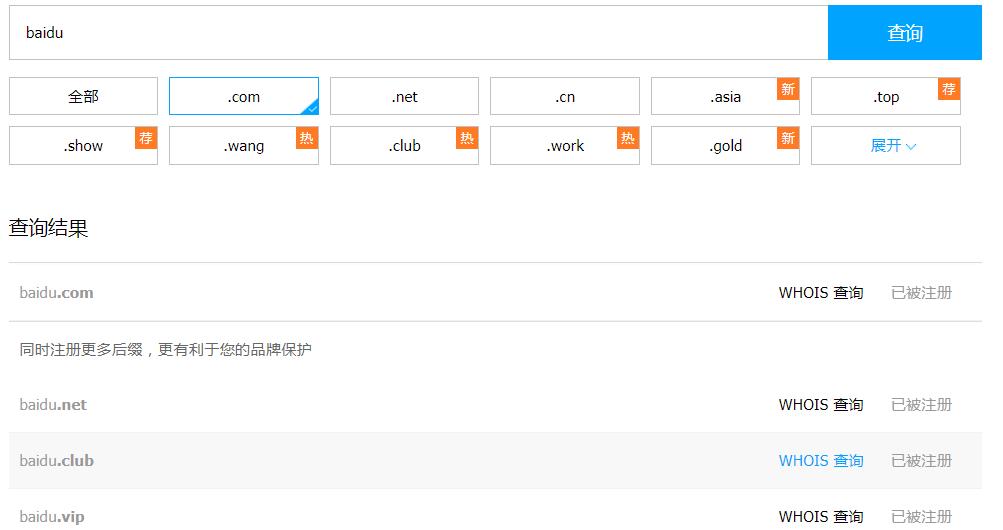This screenshot has width=1003, height=530.
Task: Open WHOIS 查询 for baidu.club
Action: (820, 461)
